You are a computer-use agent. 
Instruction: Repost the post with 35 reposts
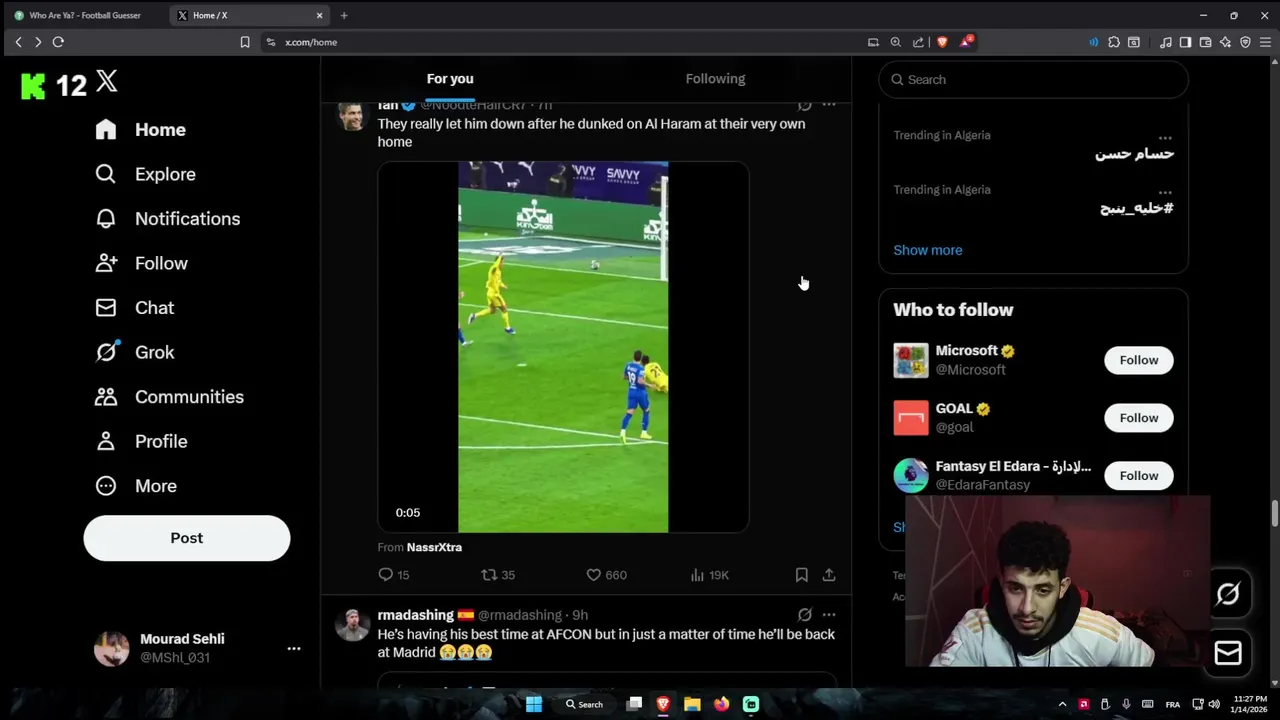pyautogui.click(x=498, y=575)
